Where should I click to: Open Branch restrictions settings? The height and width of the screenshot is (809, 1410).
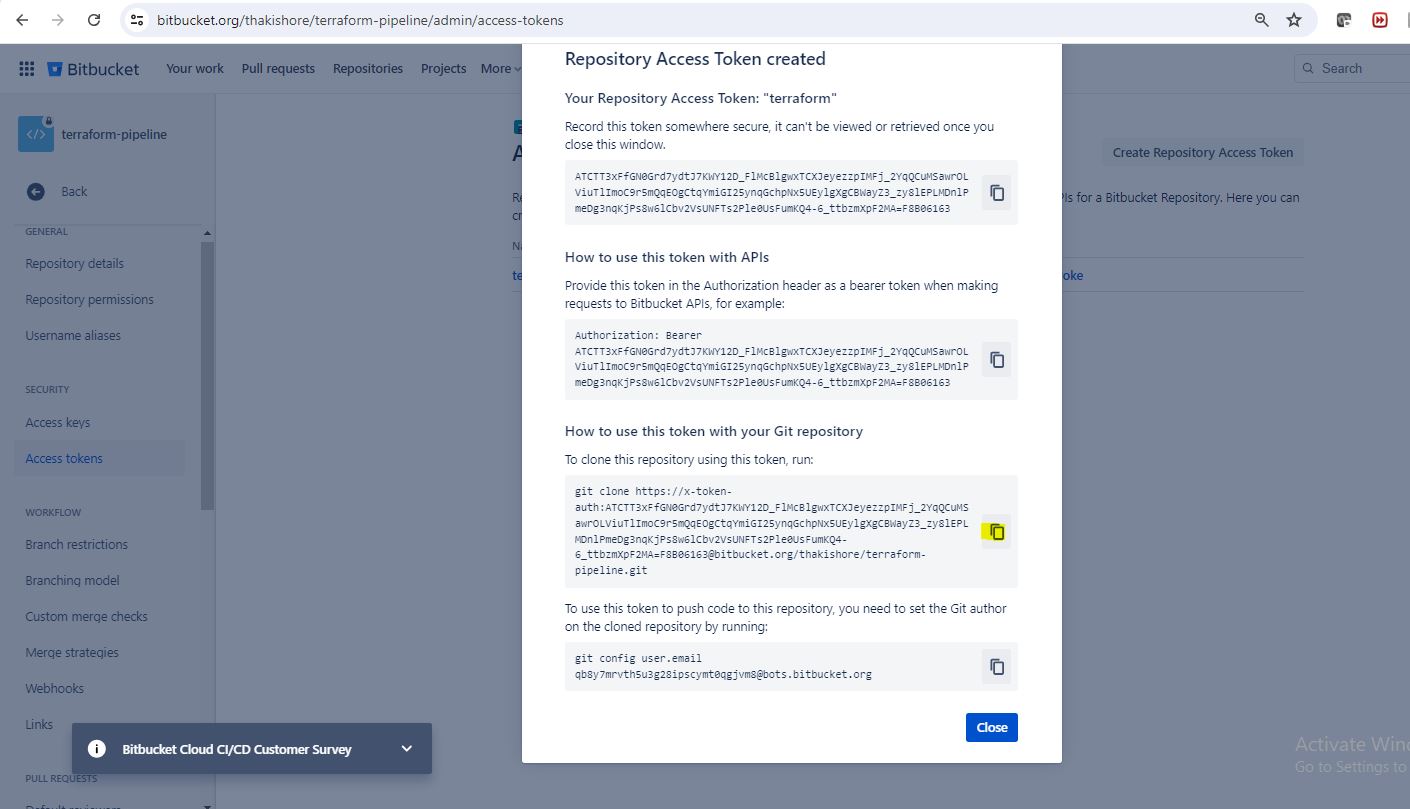77,545
